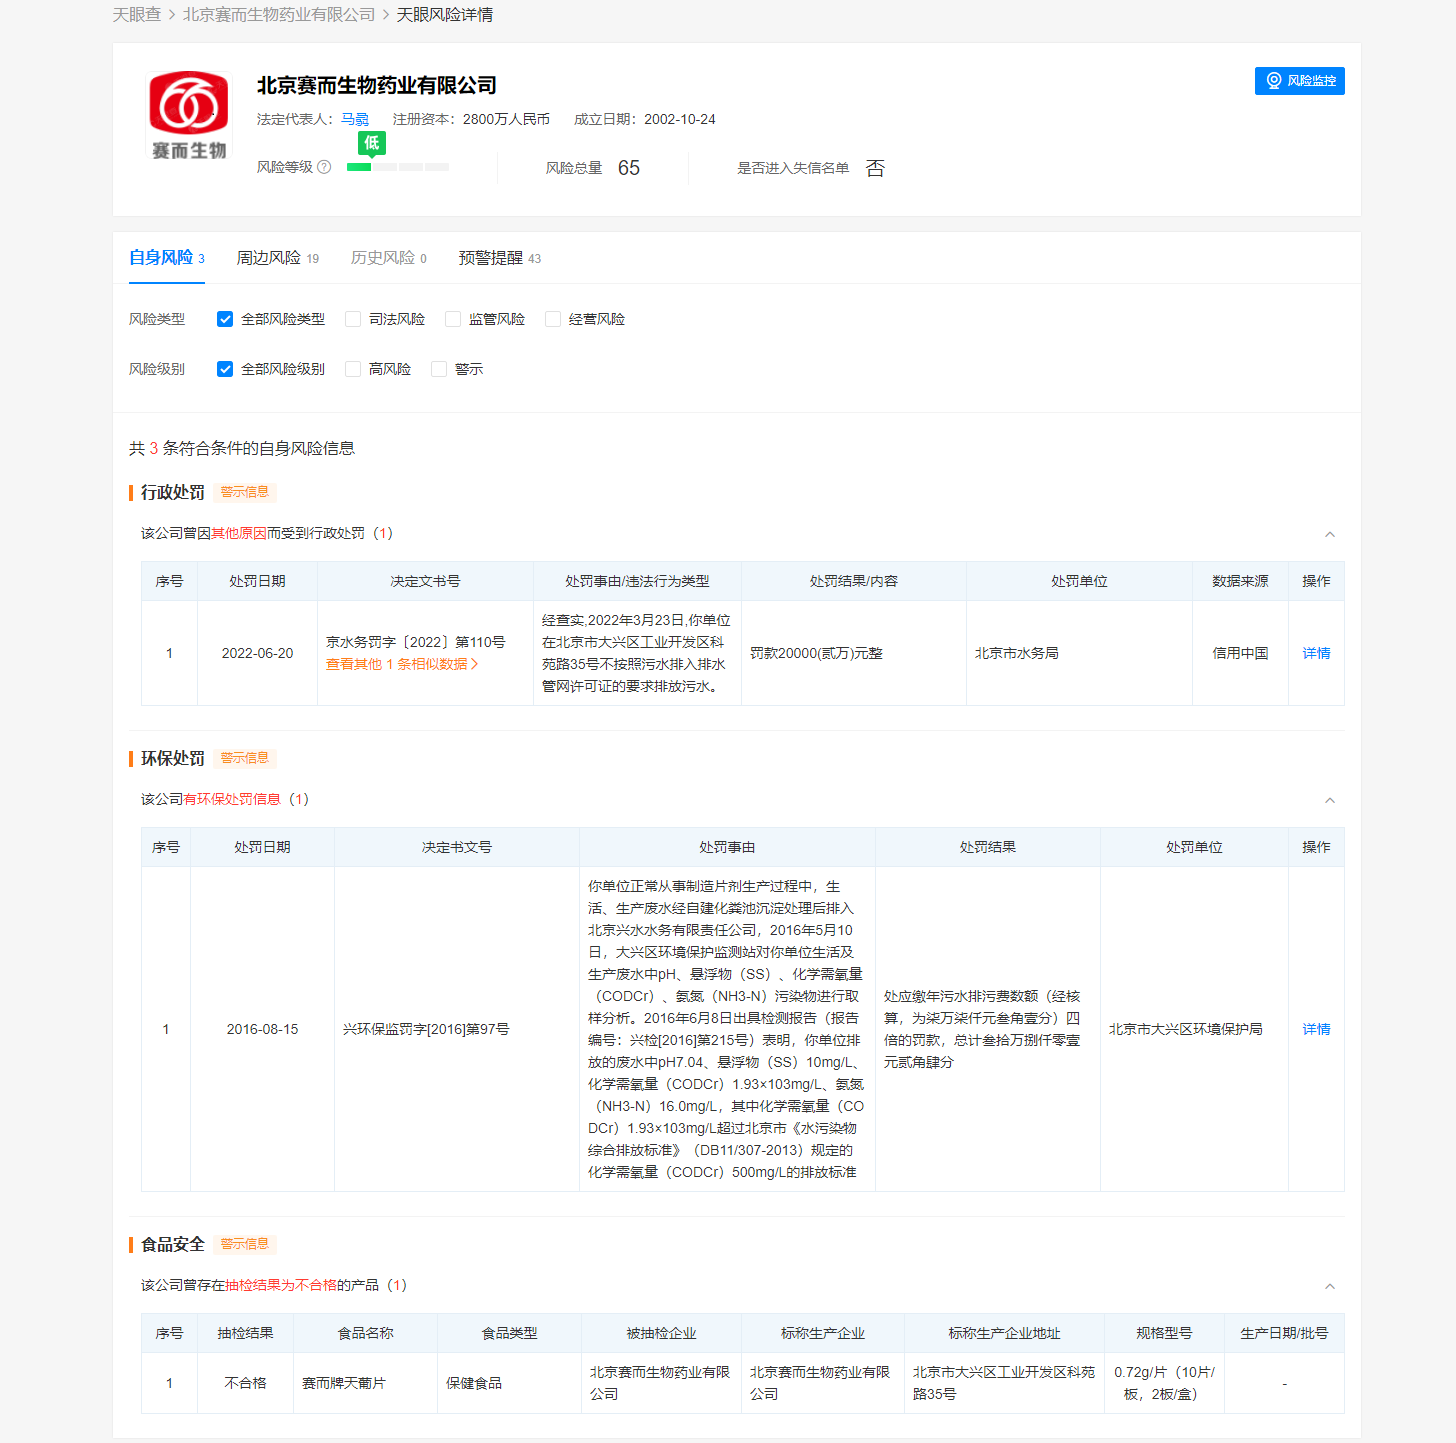Select 不合格 inspection result cell
This screenshot has width=1456, height=1443.
click(x=245, y=1383)
